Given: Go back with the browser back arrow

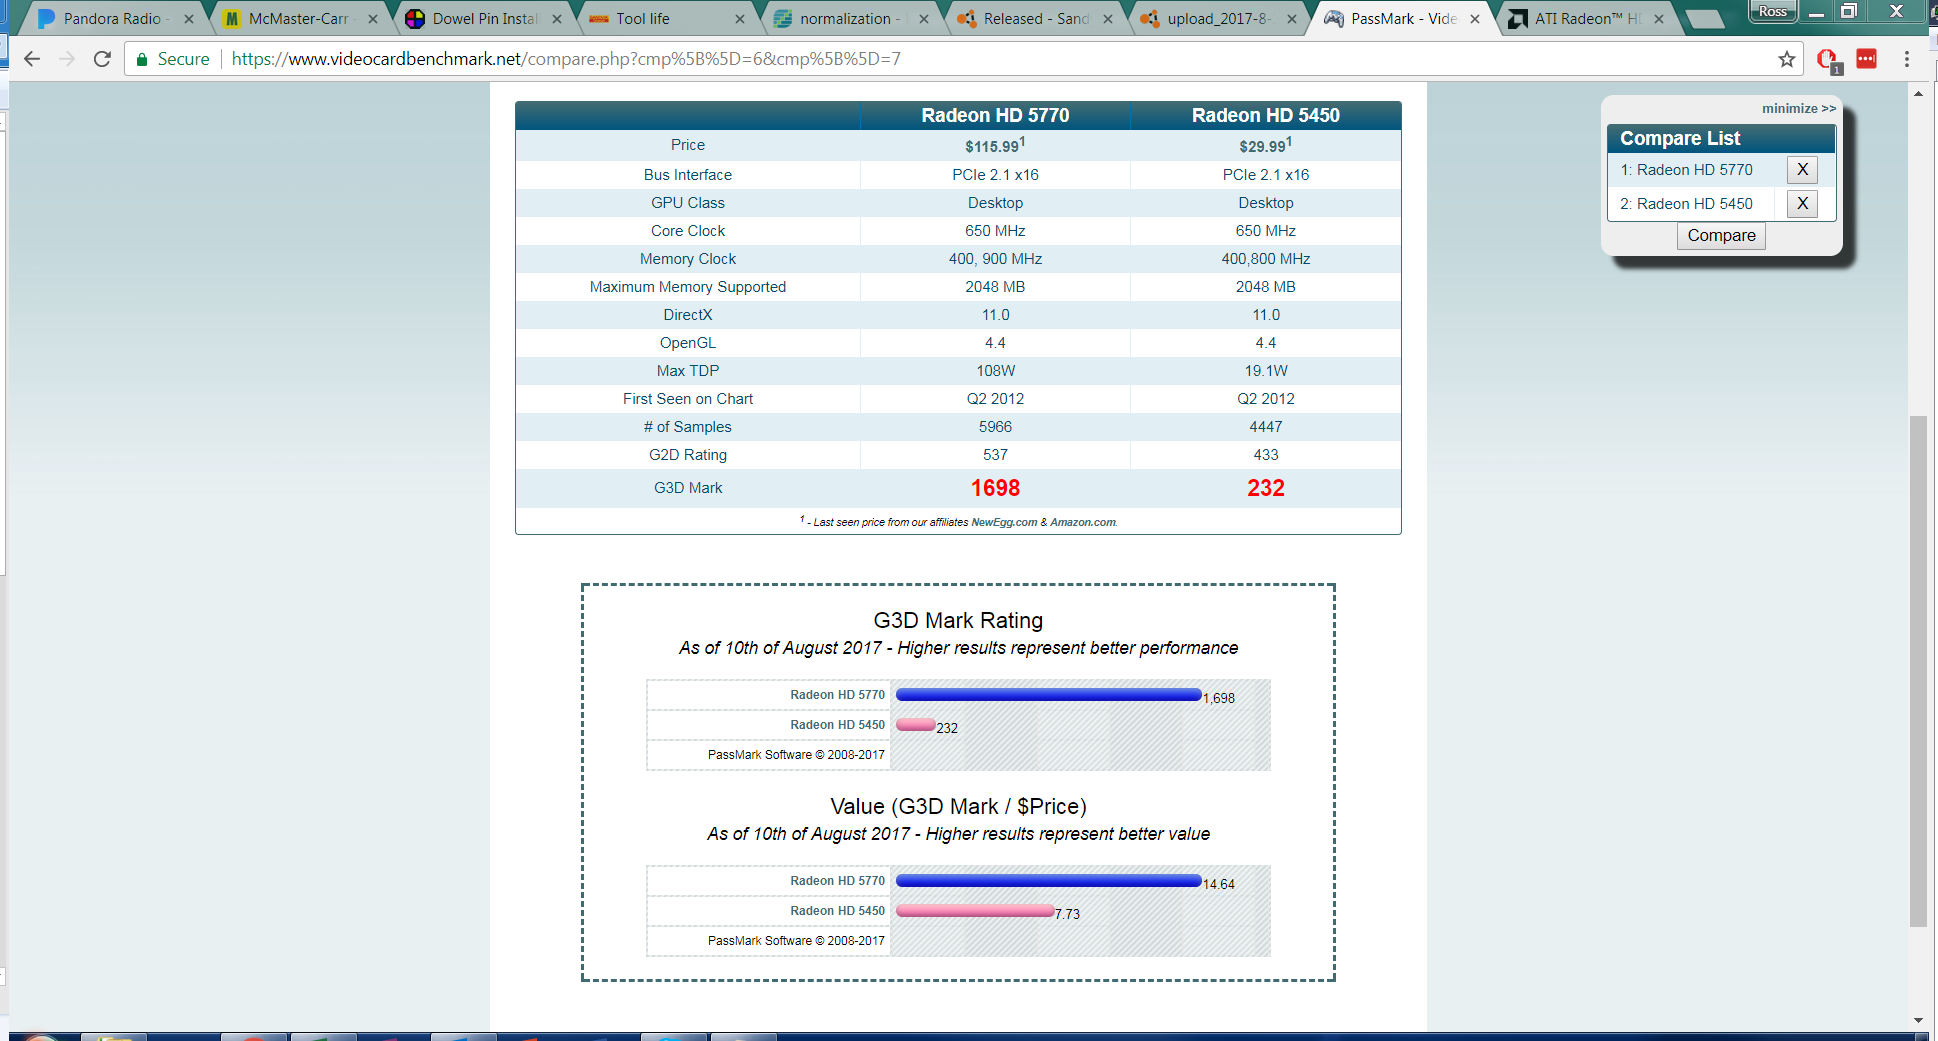Looking at the screenshot, I should [32, 59].
